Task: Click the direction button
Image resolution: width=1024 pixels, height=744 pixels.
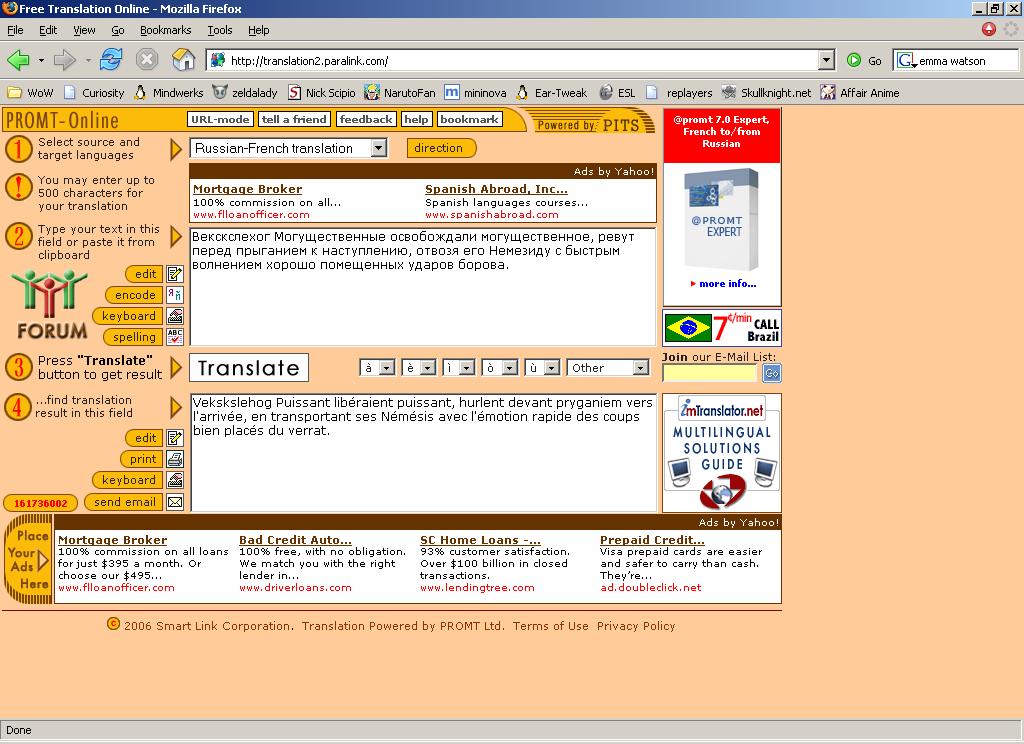Action: pyautogui.click(x=439, y=148)
